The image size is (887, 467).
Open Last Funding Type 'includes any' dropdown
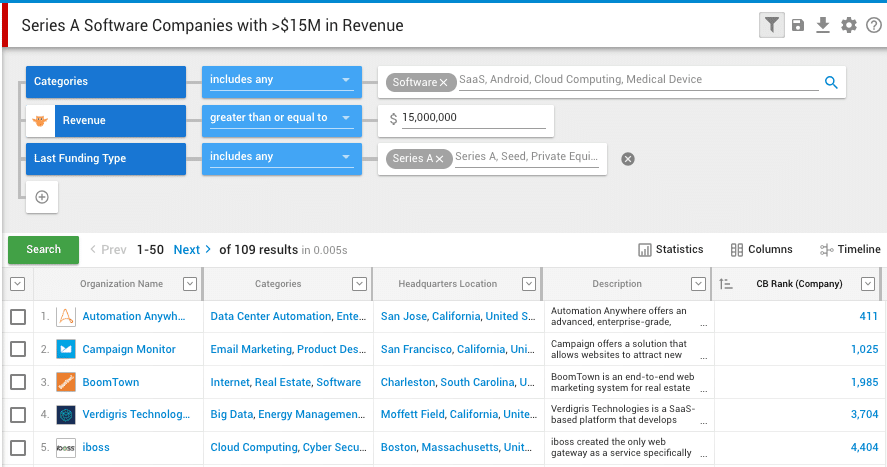(x=282, y=159)
